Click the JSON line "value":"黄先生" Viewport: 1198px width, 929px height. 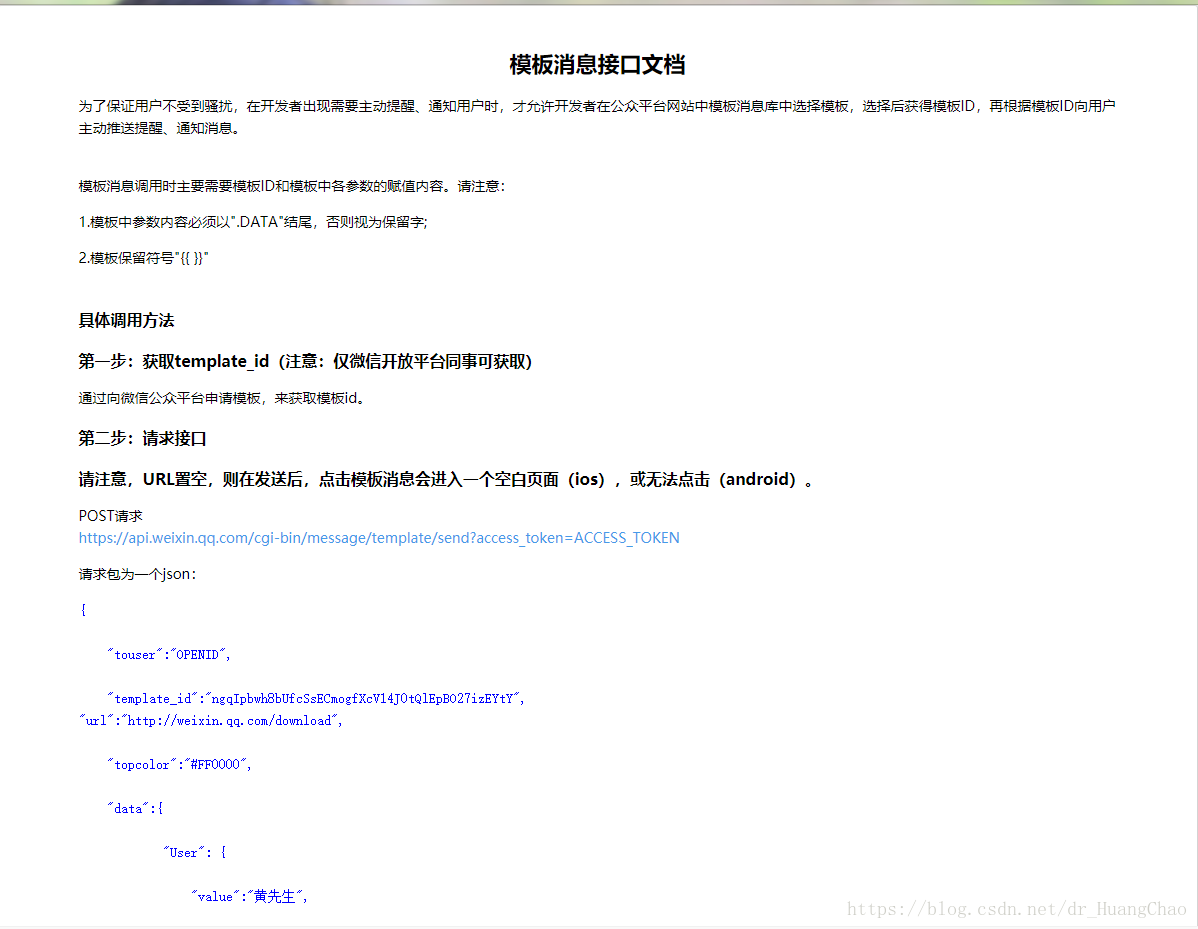[249, 896]
